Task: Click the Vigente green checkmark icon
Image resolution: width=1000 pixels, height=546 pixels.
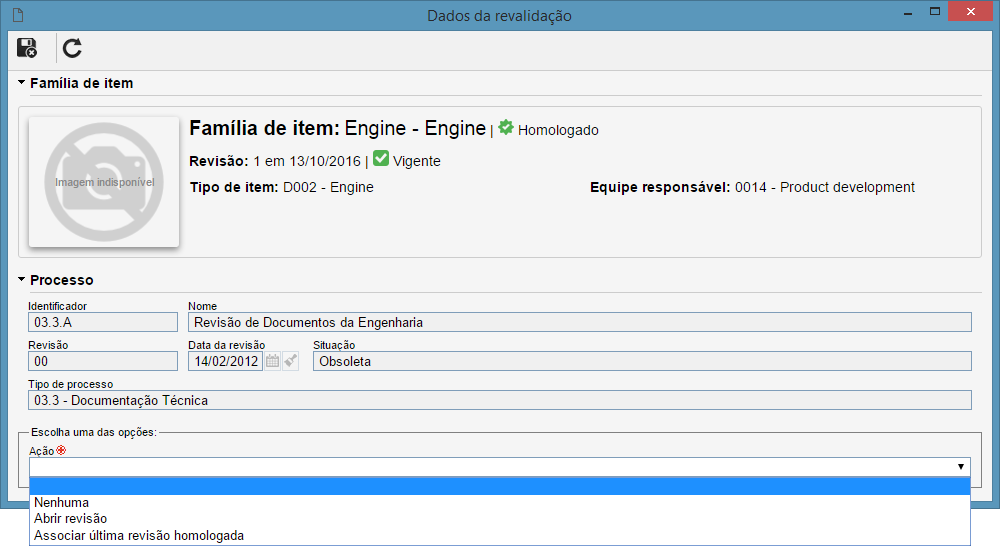Action: point(381,158)
